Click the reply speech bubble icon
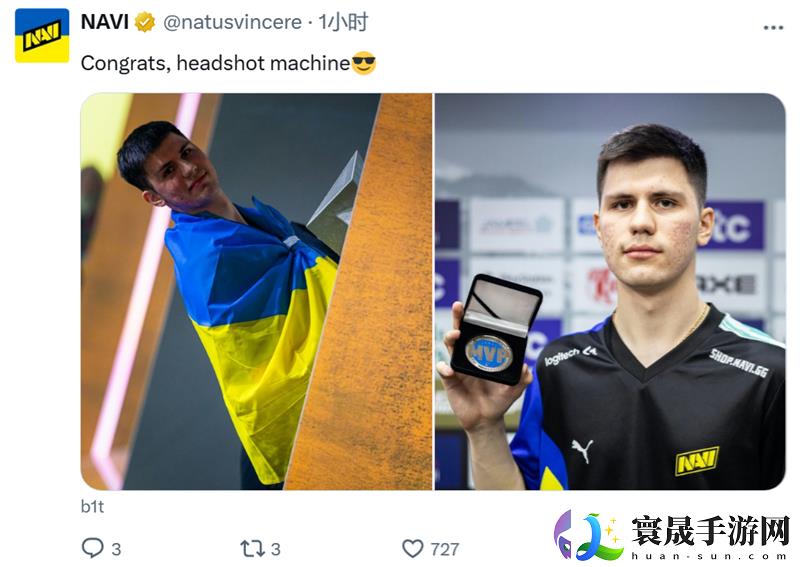Viewport: 800px width, 567px height. 92,548
